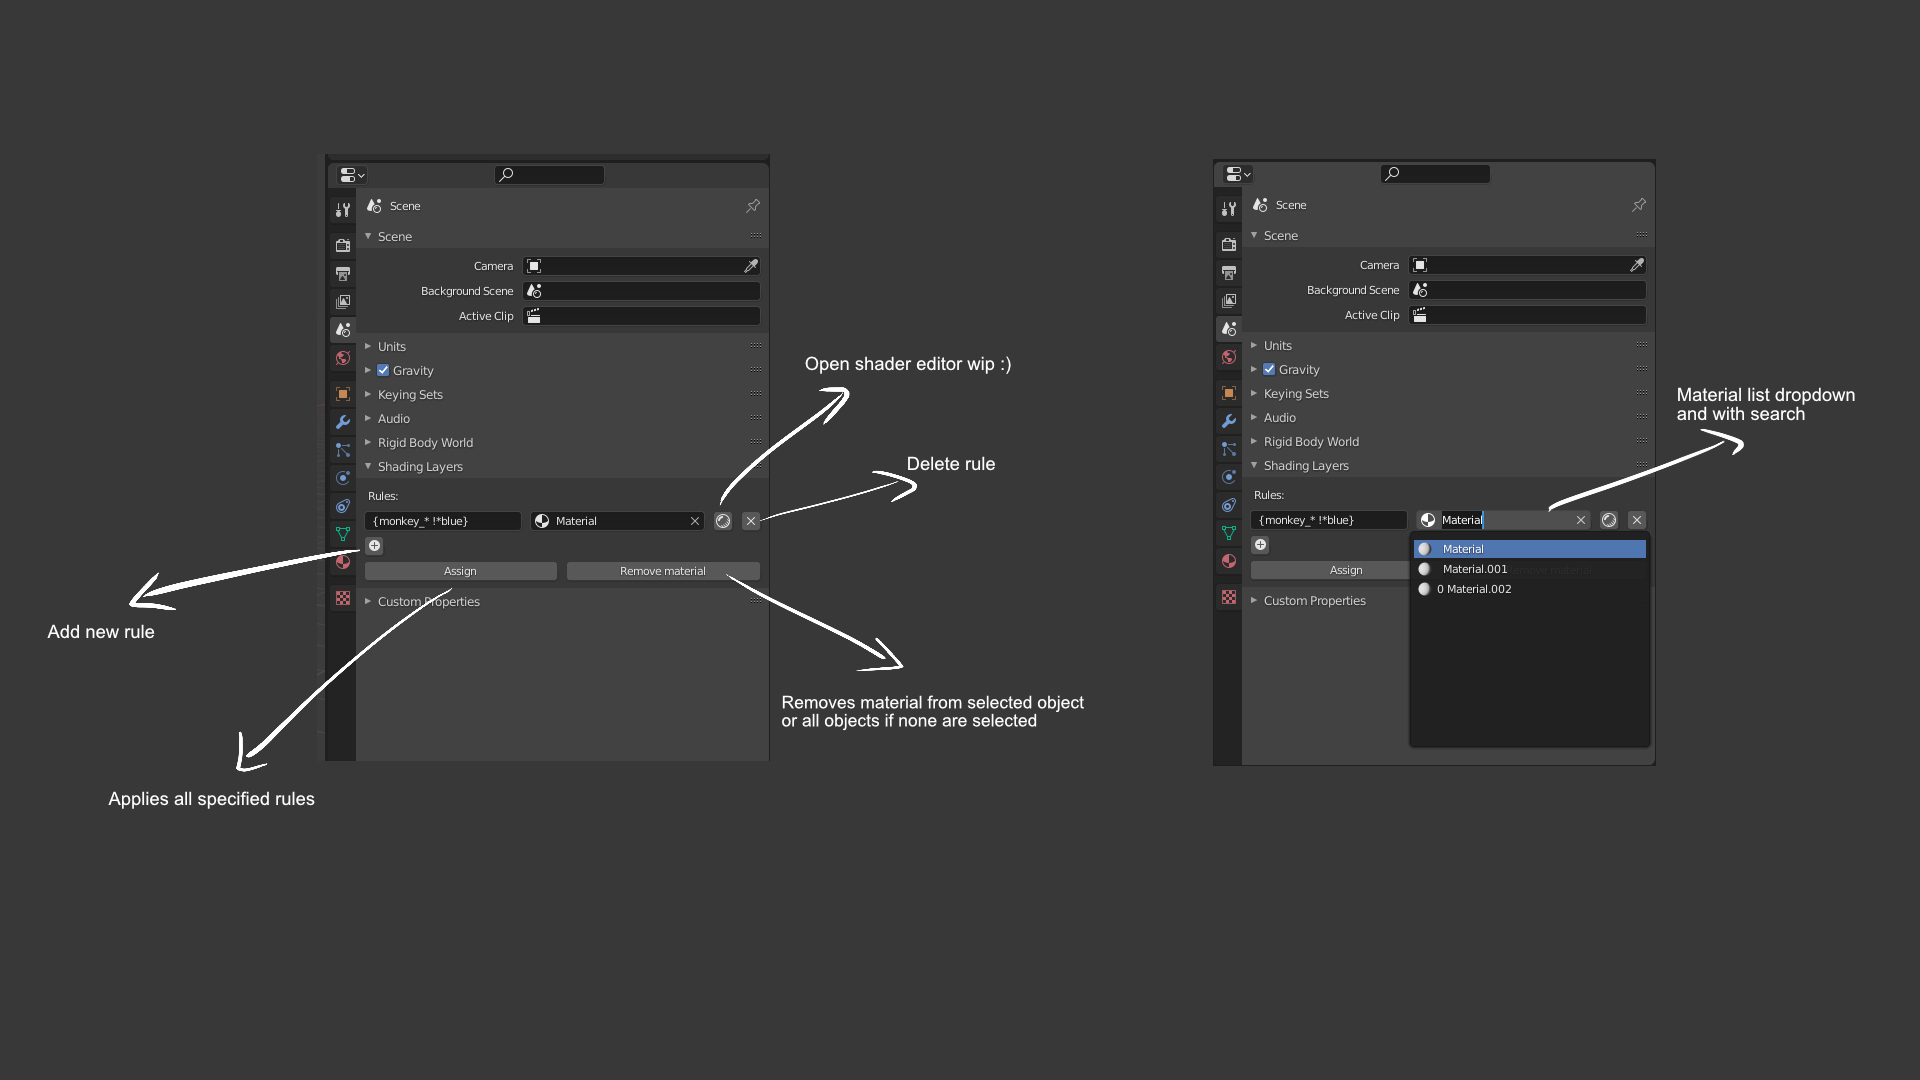Open Render properties tab in left panel
1920x1080 pixels.
click(343, 245)
